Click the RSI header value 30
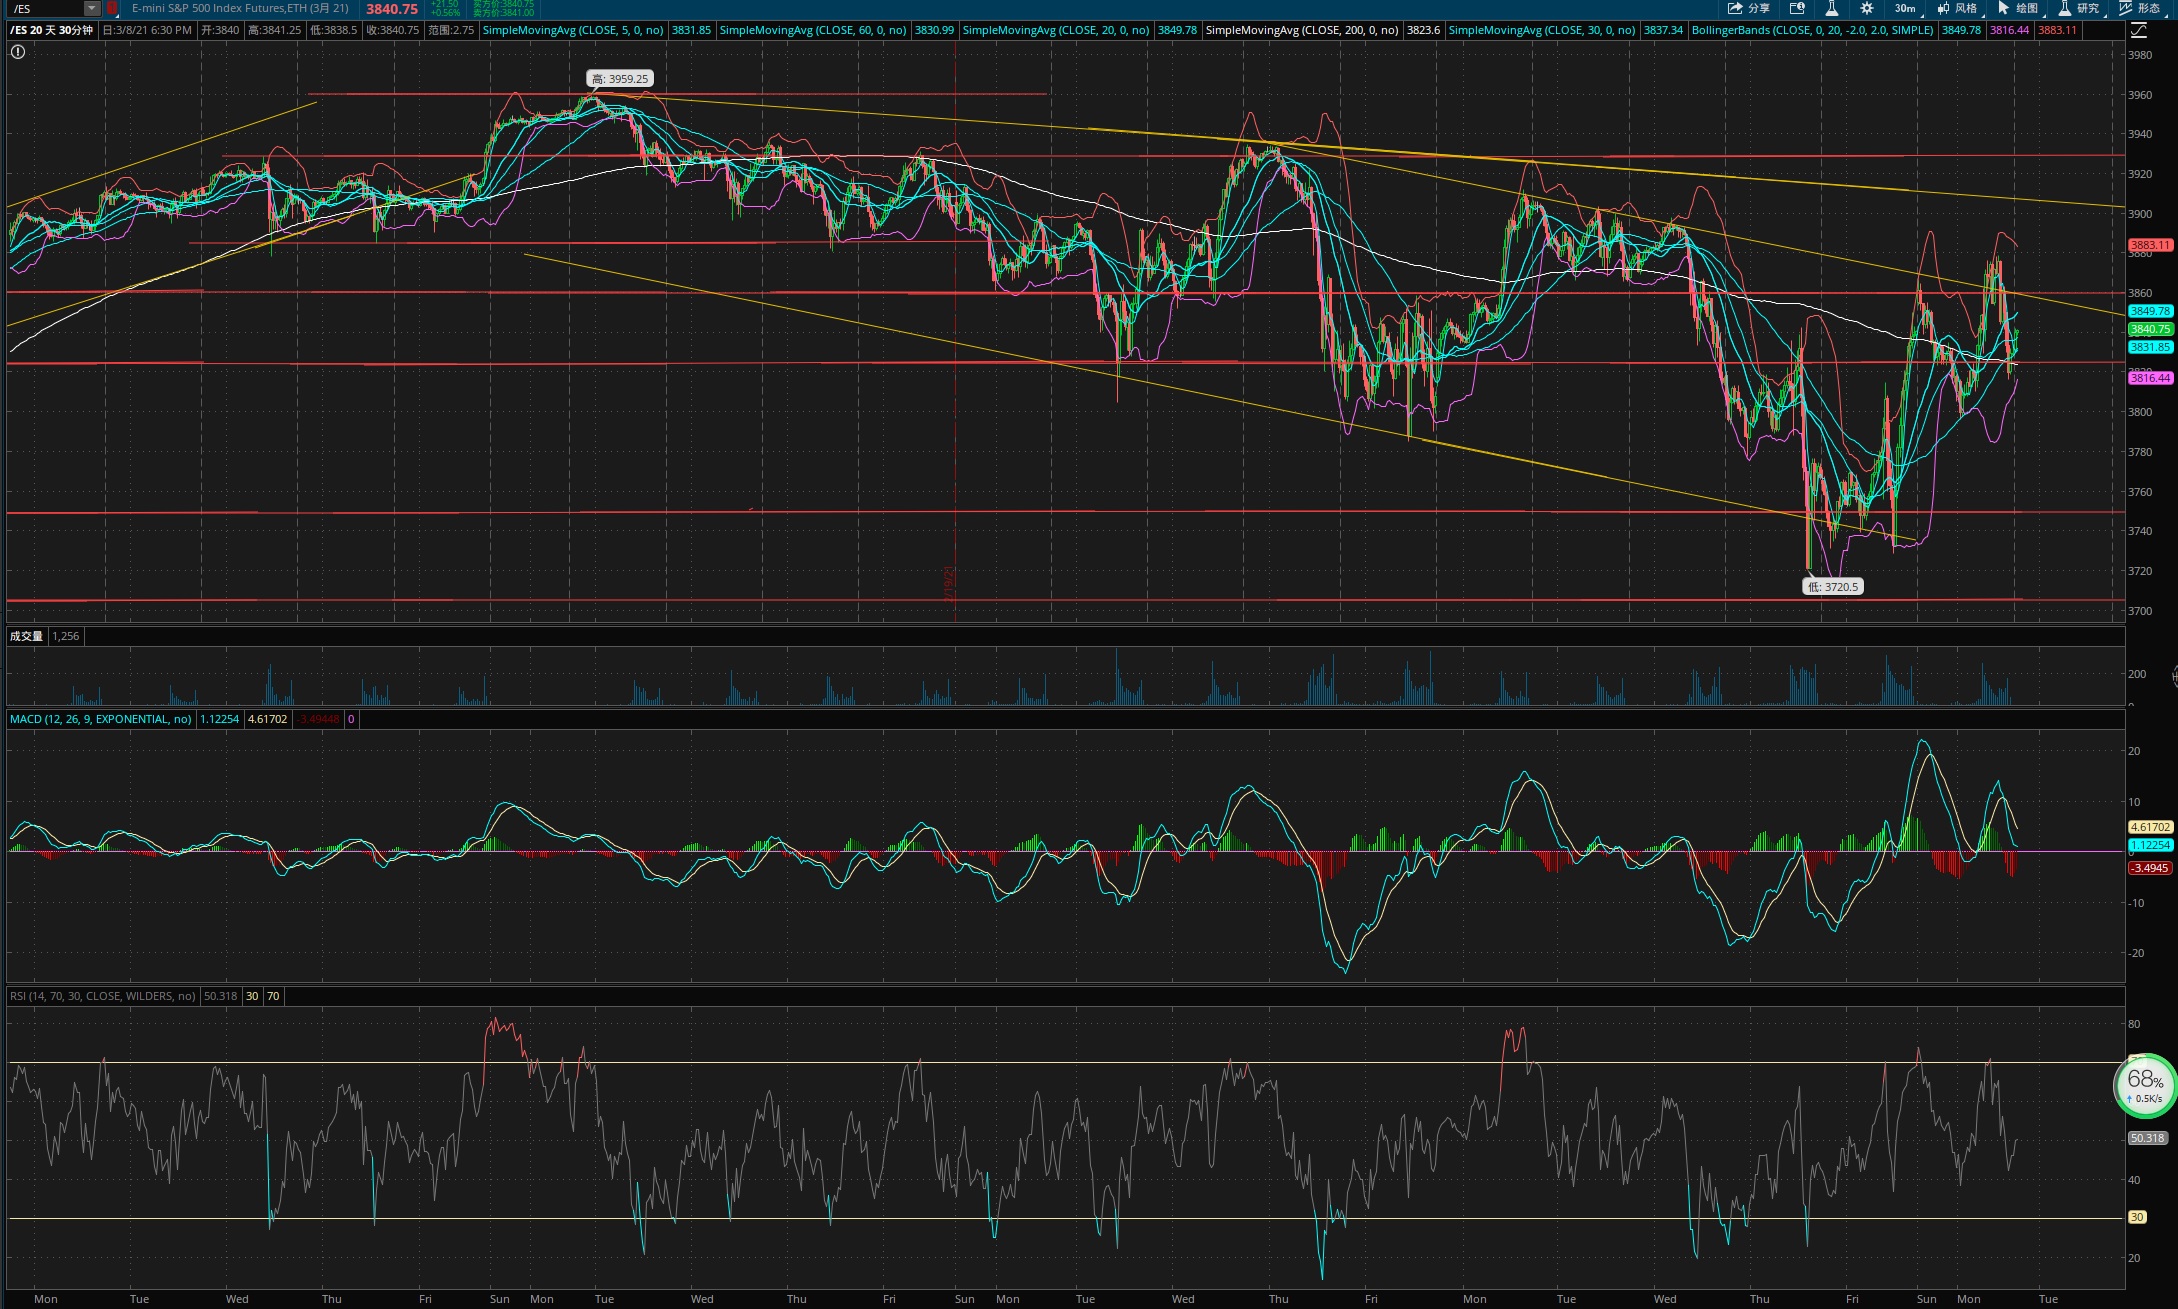2178x1309 pixels. tap(252, 996)
